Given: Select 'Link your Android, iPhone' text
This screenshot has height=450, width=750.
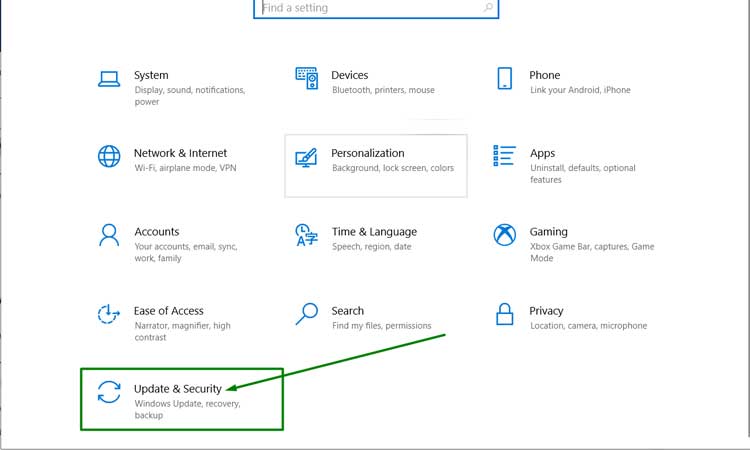Looking at the screenshot, I should click(x=580, y=90).
